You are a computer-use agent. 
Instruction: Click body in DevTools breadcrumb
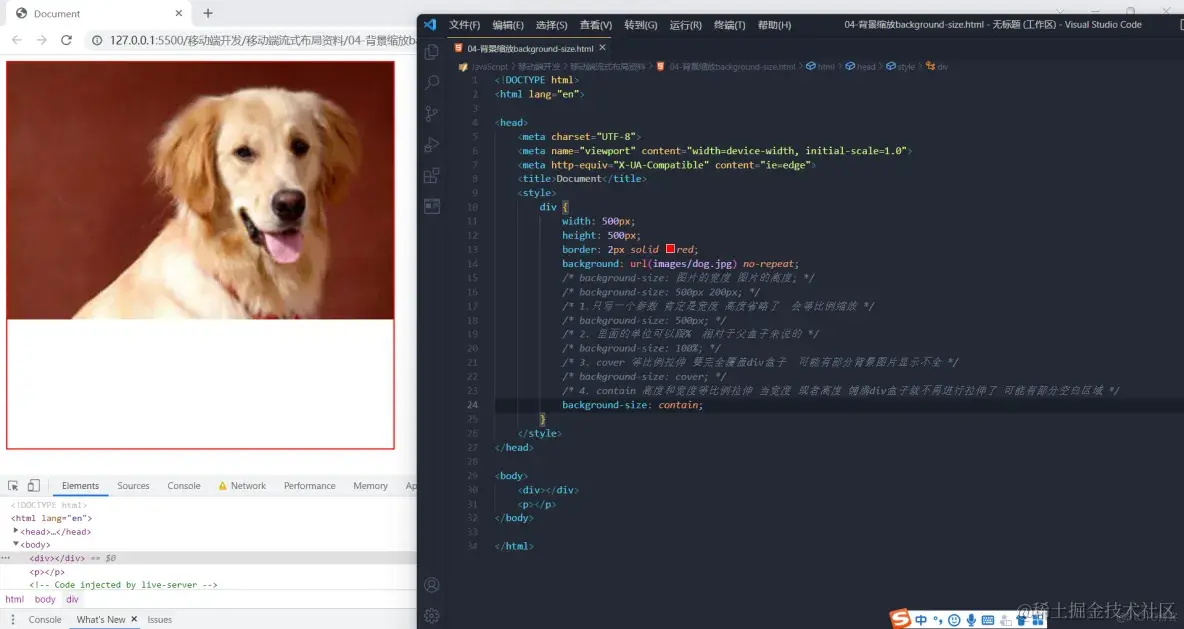[45, 600]
